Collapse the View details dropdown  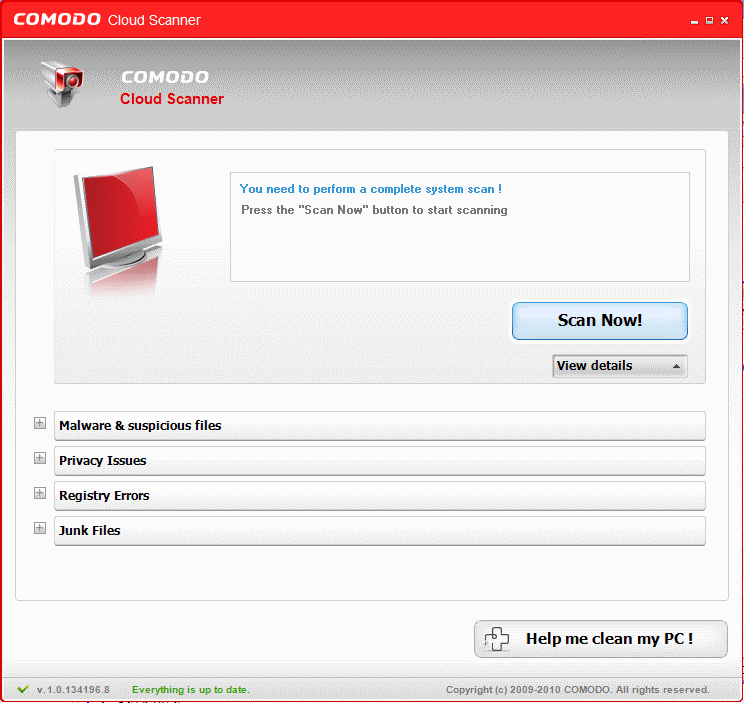point(620,366)
